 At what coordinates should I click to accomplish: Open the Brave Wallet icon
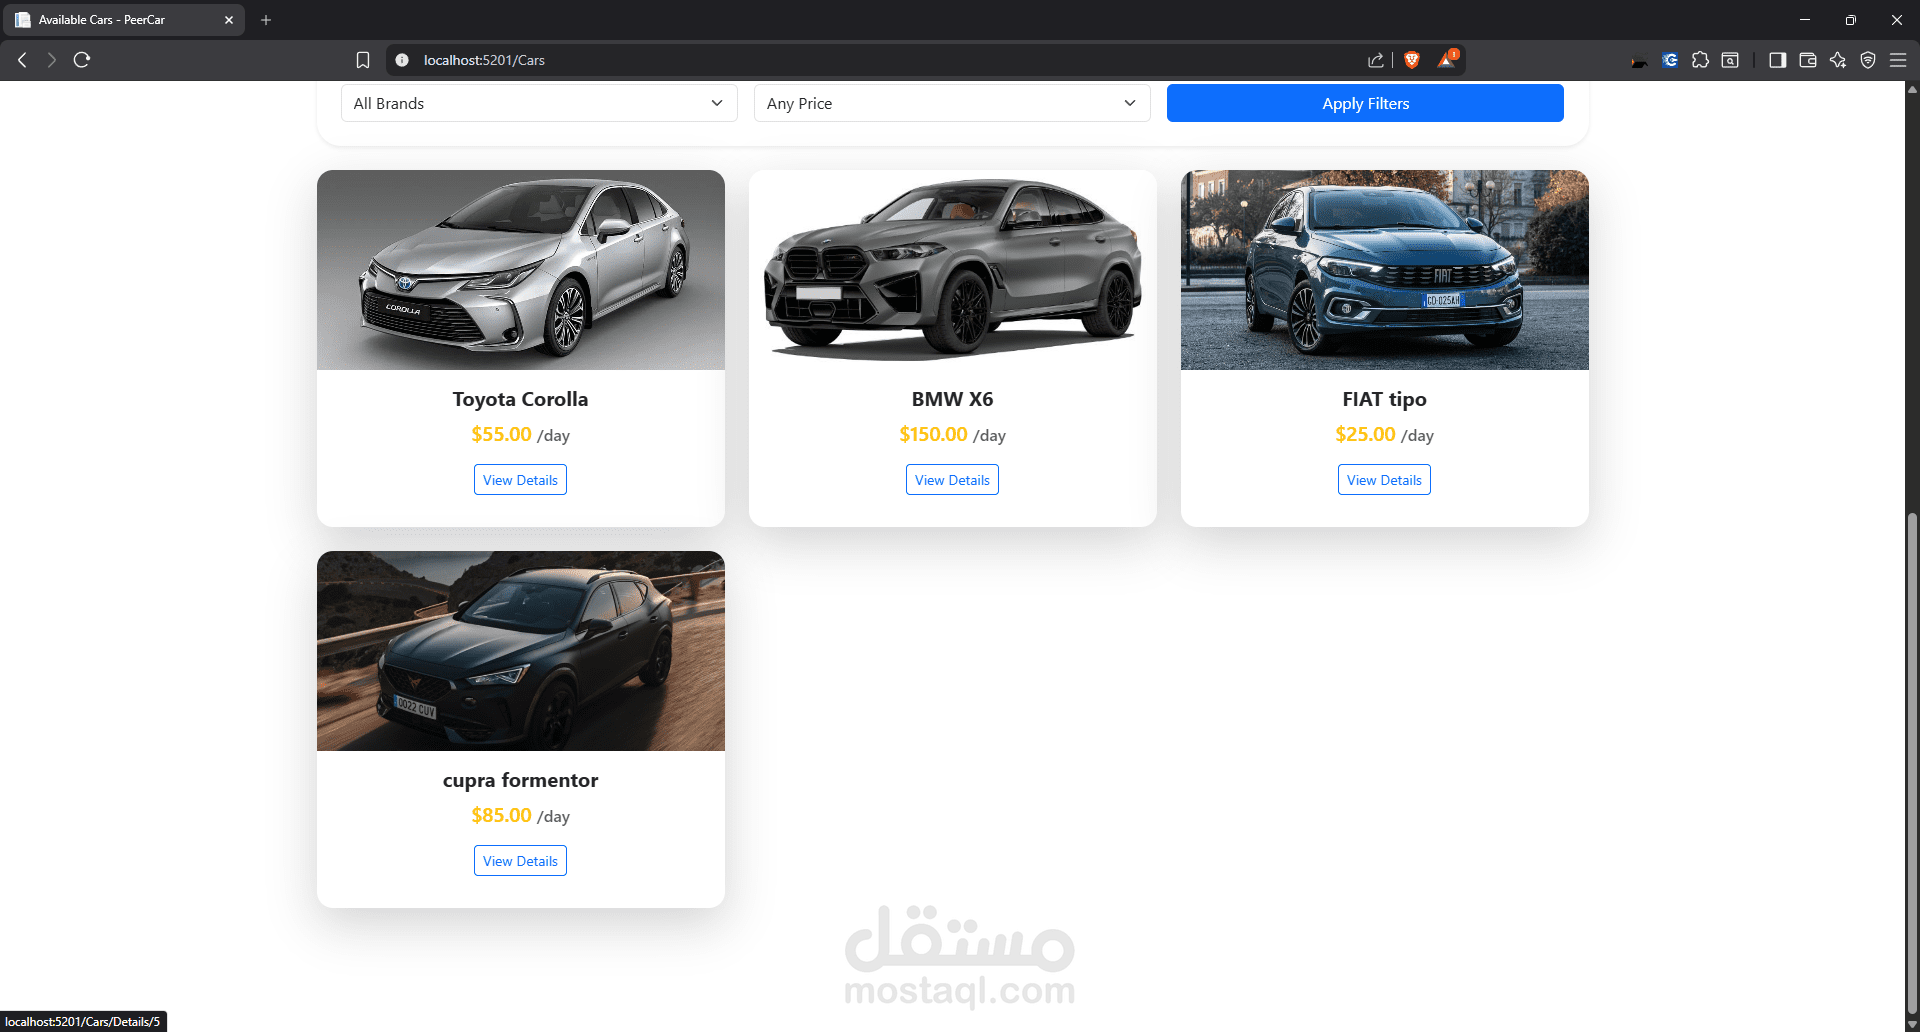point(1808,60)
